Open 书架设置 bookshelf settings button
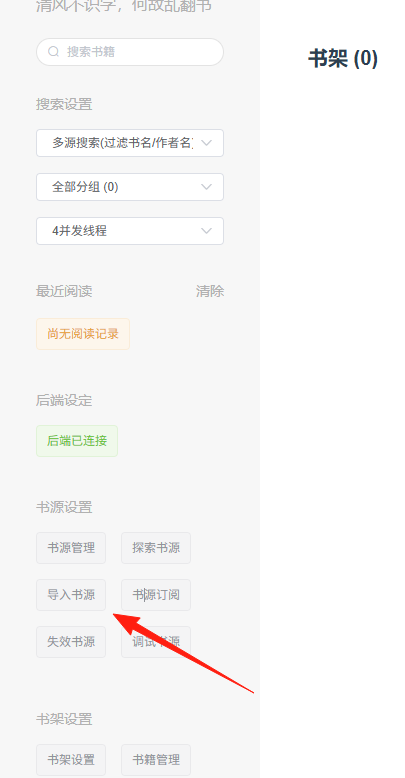The height and width of the screenshot is (778, 405). click(x=71, y=760)
